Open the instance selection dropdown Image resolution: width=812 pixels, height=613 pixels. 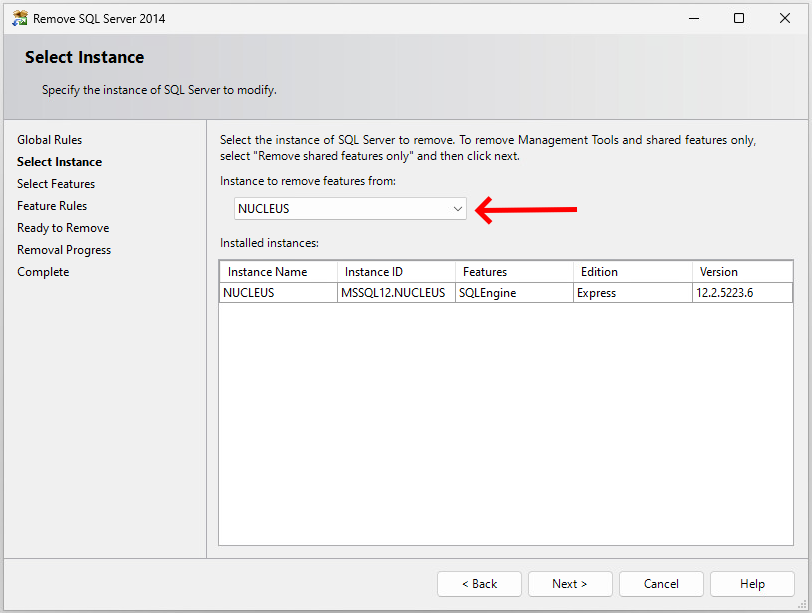[x=350, y=209]
